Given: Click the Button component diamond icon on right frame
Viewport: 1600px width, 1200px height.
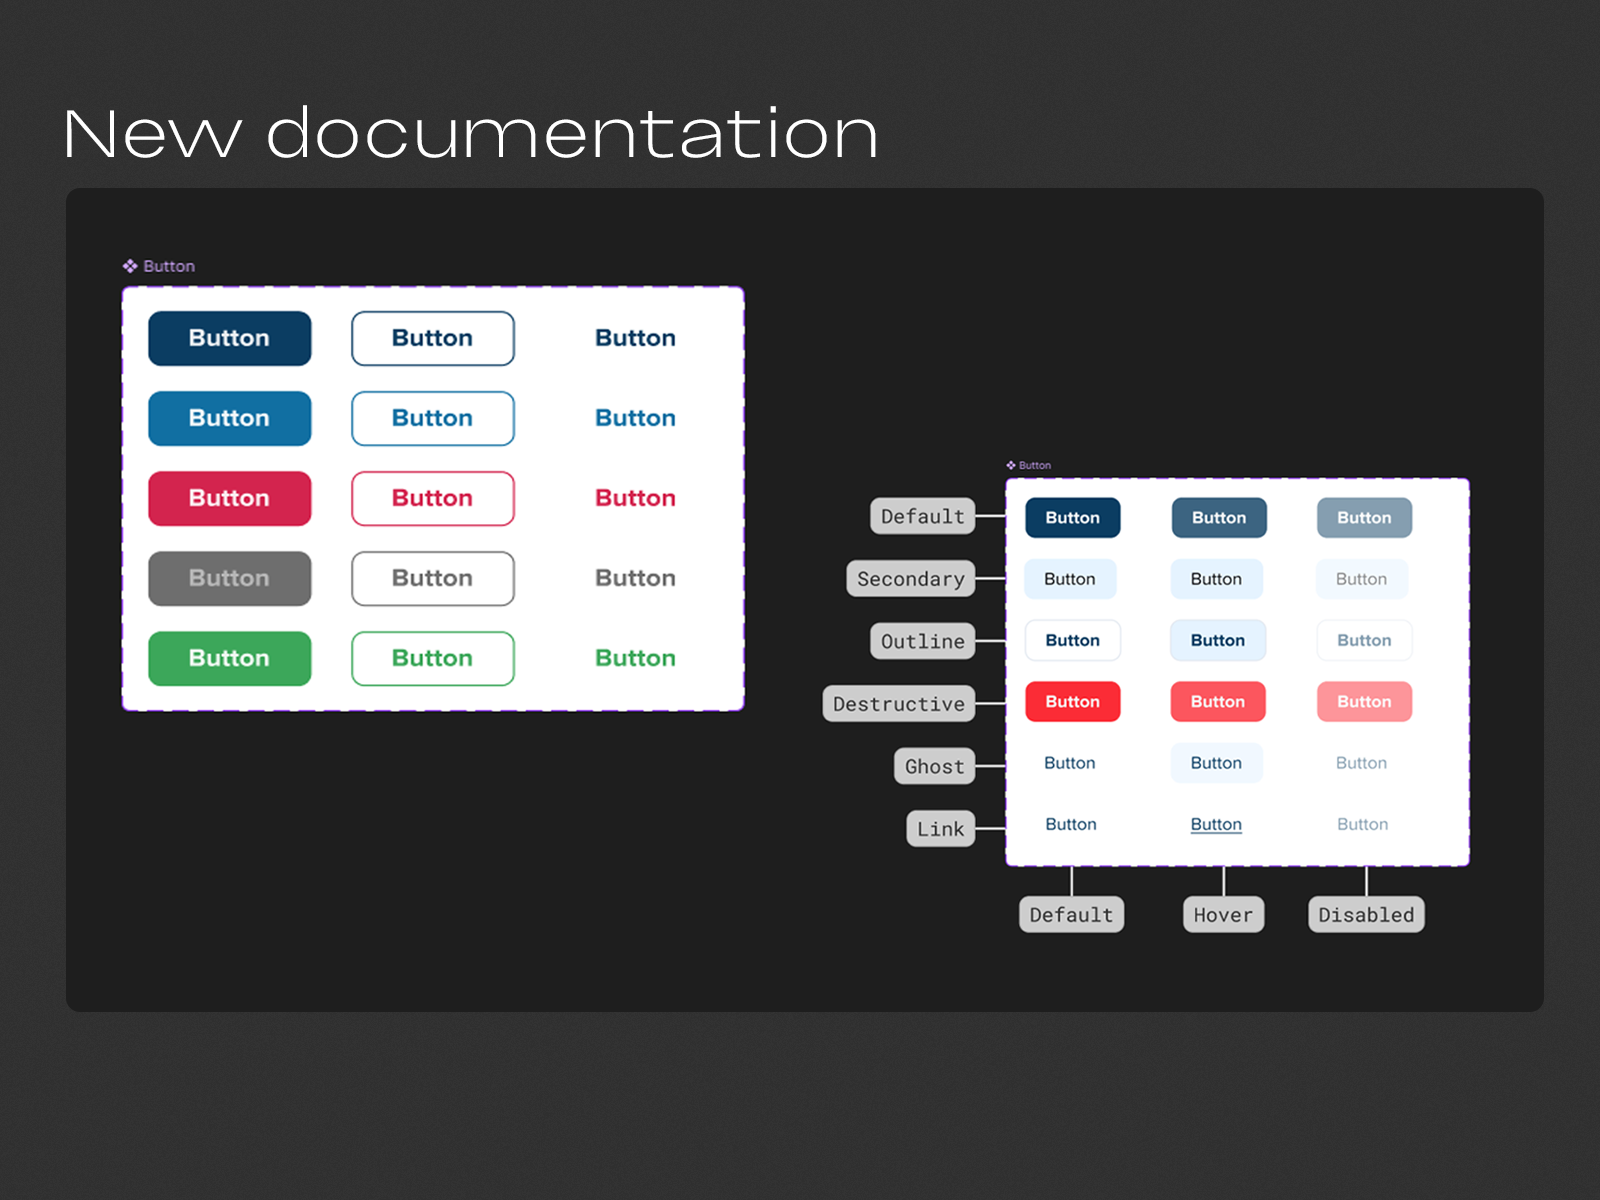Looking at the screenshot, I should 1009,464.
